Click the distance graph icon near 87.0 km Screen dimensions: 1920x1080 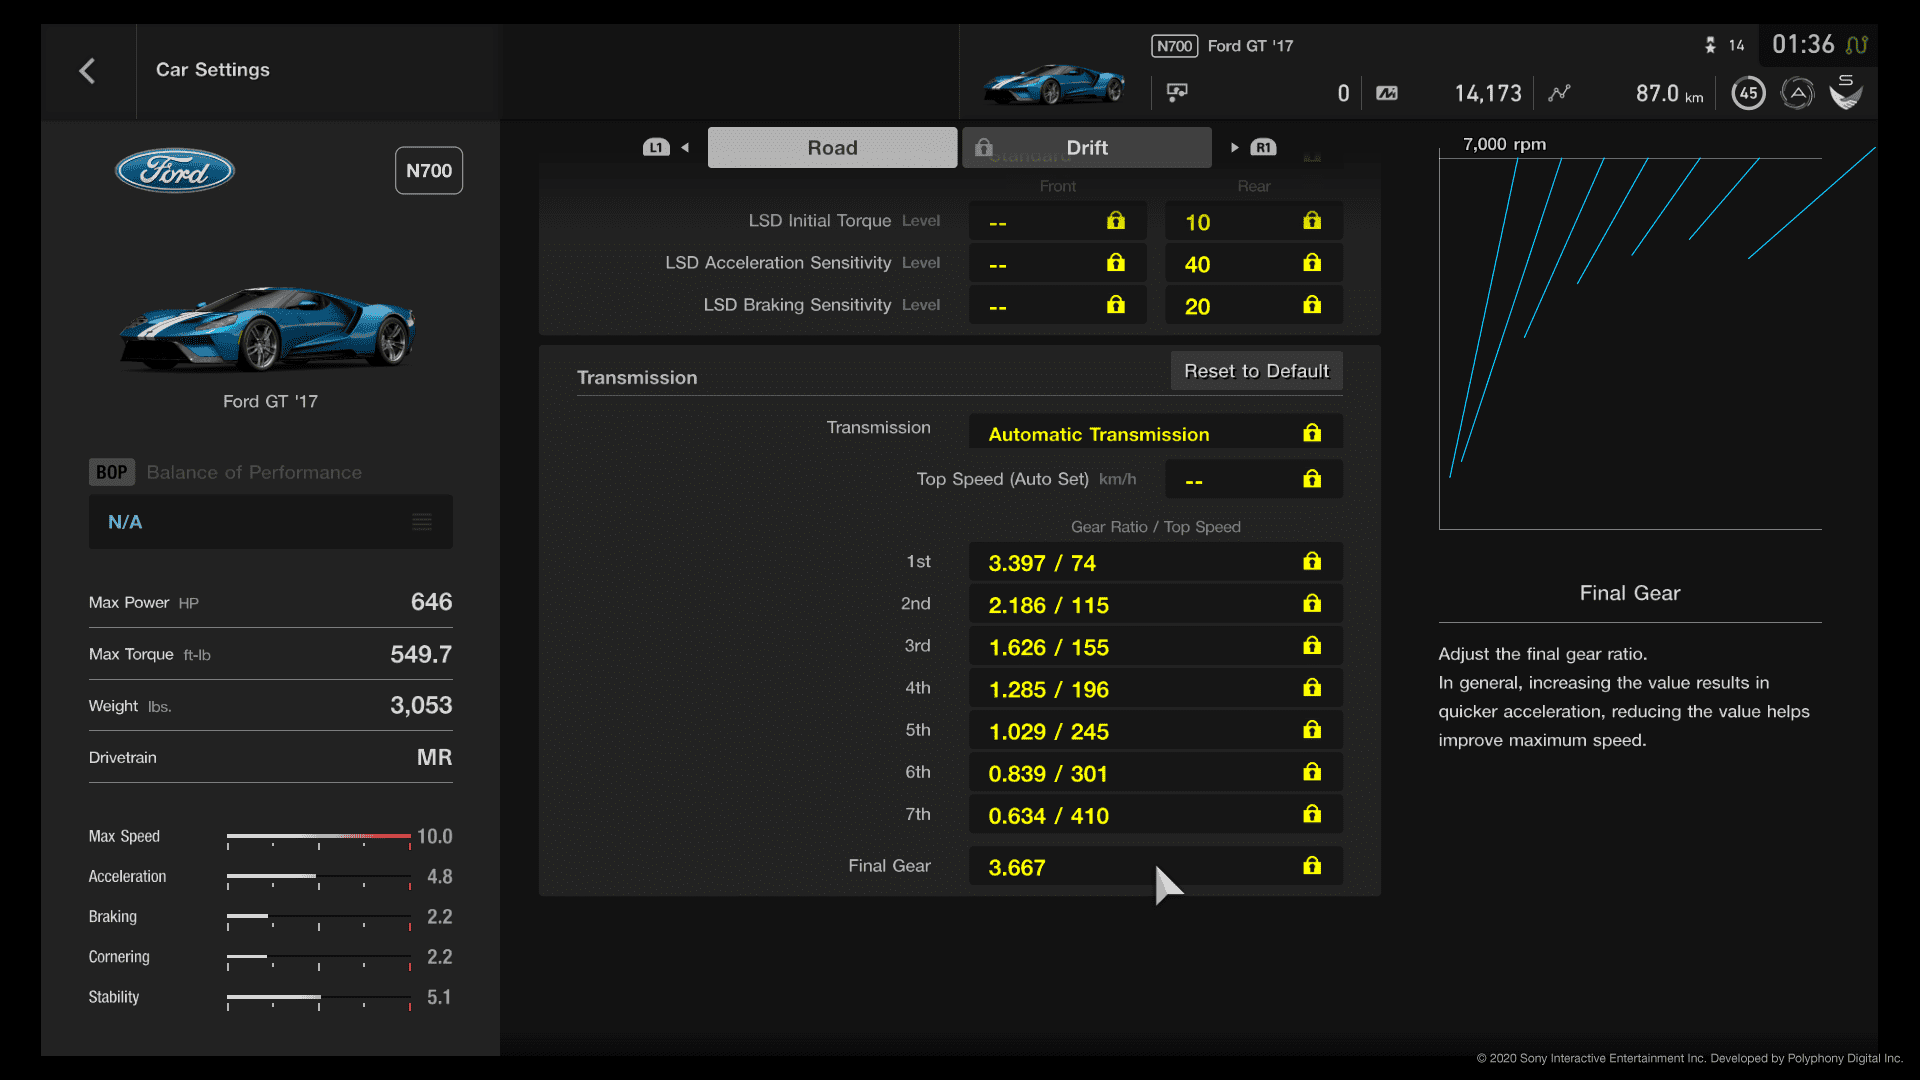click(1559, 93)
